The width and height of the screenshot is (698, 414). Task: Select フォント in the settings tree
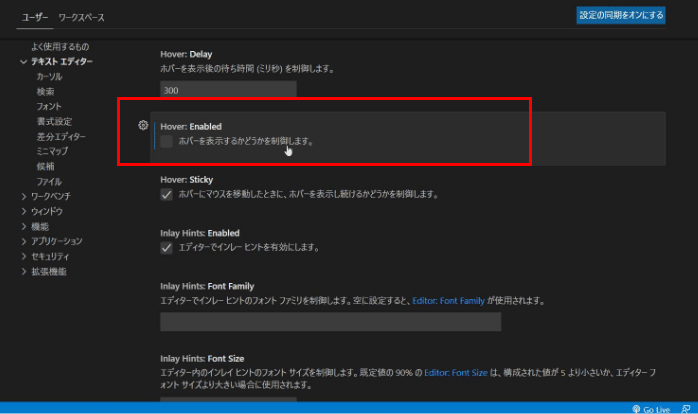(49, 106)
